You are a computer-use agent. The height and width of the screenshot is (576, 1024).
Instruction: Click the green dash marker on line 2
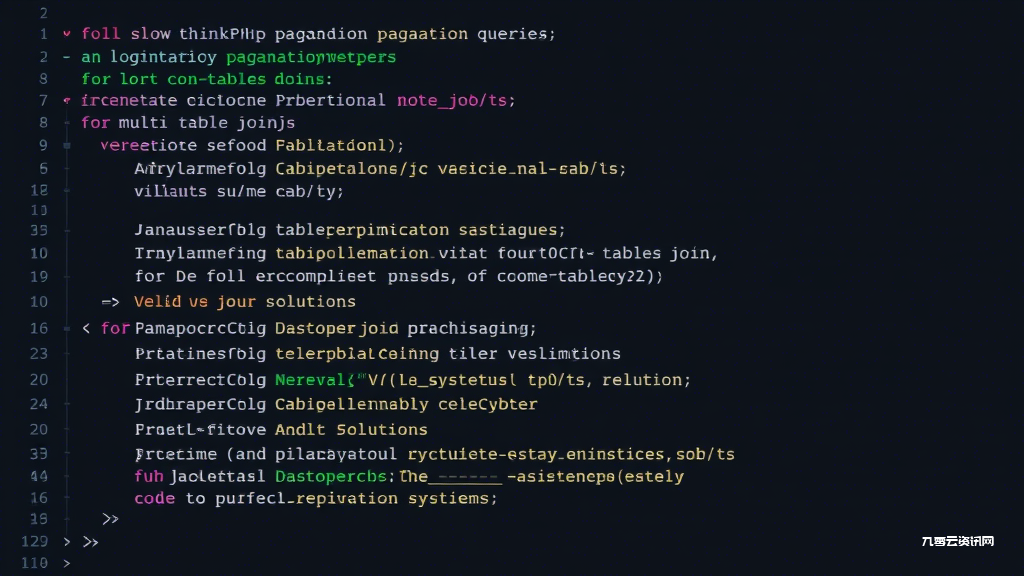(x=67, y=57)
